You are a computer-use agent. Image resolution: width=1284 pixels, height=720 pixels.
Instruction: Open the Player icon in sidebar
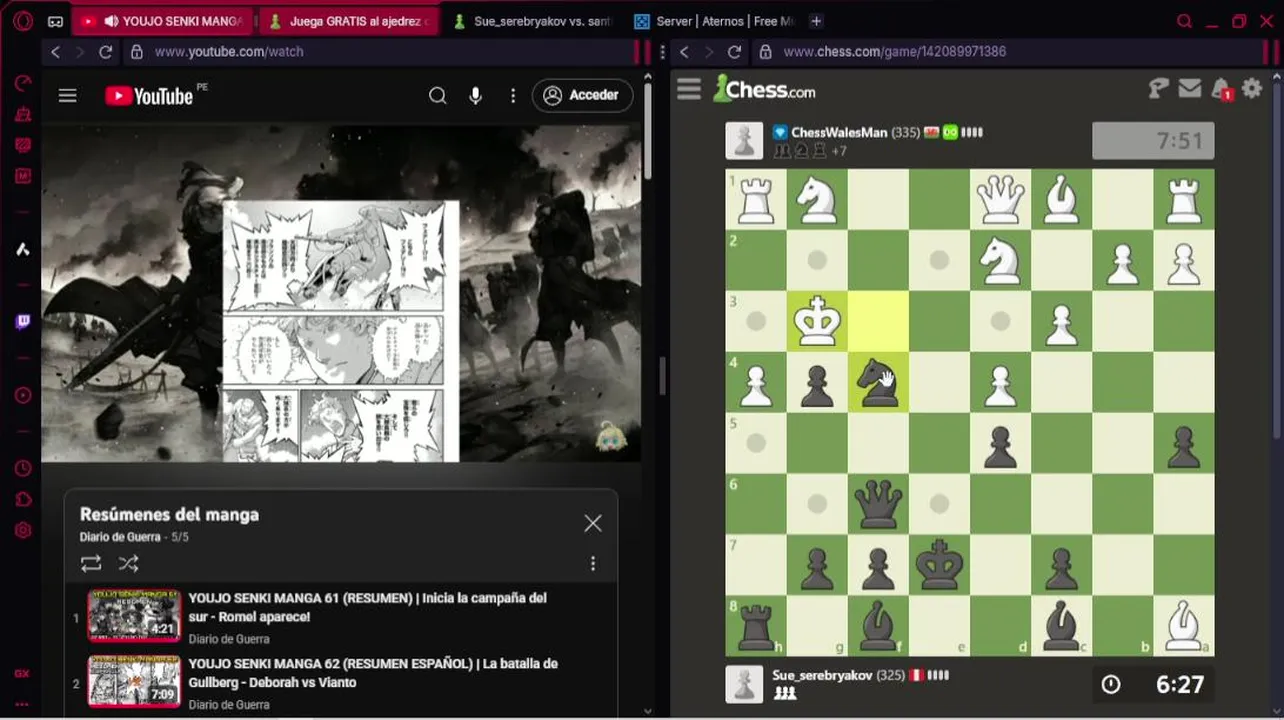point(23,395)
